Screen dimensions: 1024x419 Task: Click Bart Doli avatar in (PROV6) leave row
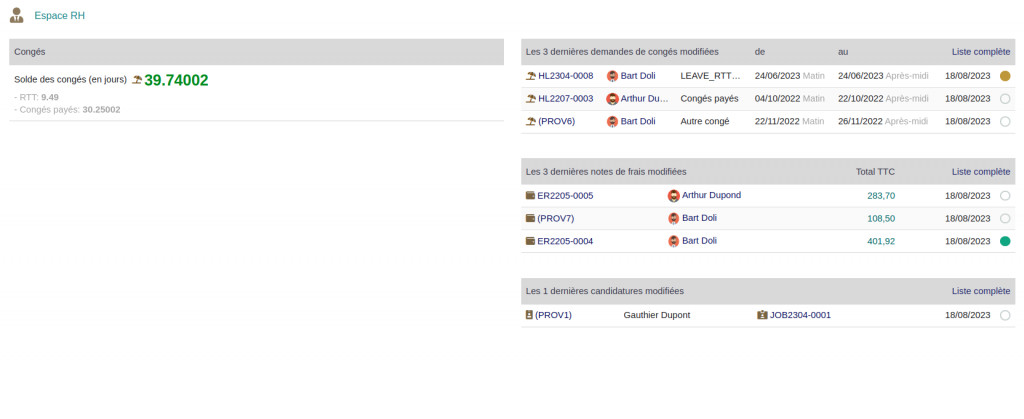point(613,121)
